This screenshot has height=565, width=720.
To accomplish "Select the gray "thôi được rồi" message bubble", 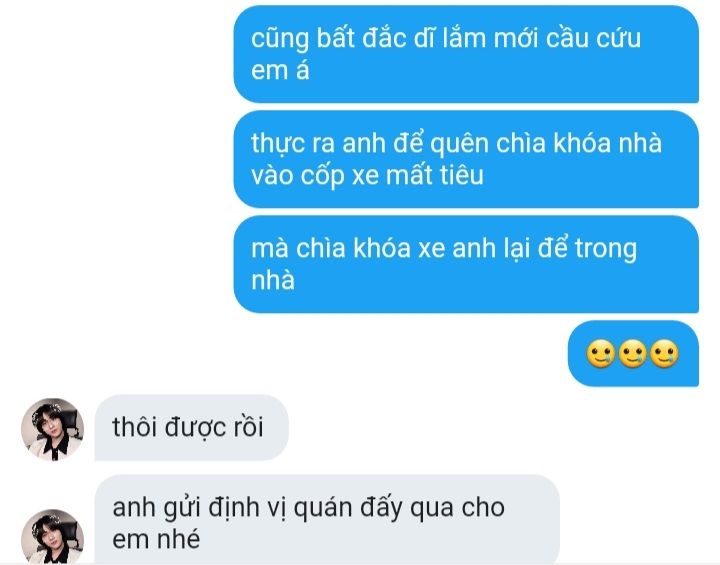I will click(191, 427).
